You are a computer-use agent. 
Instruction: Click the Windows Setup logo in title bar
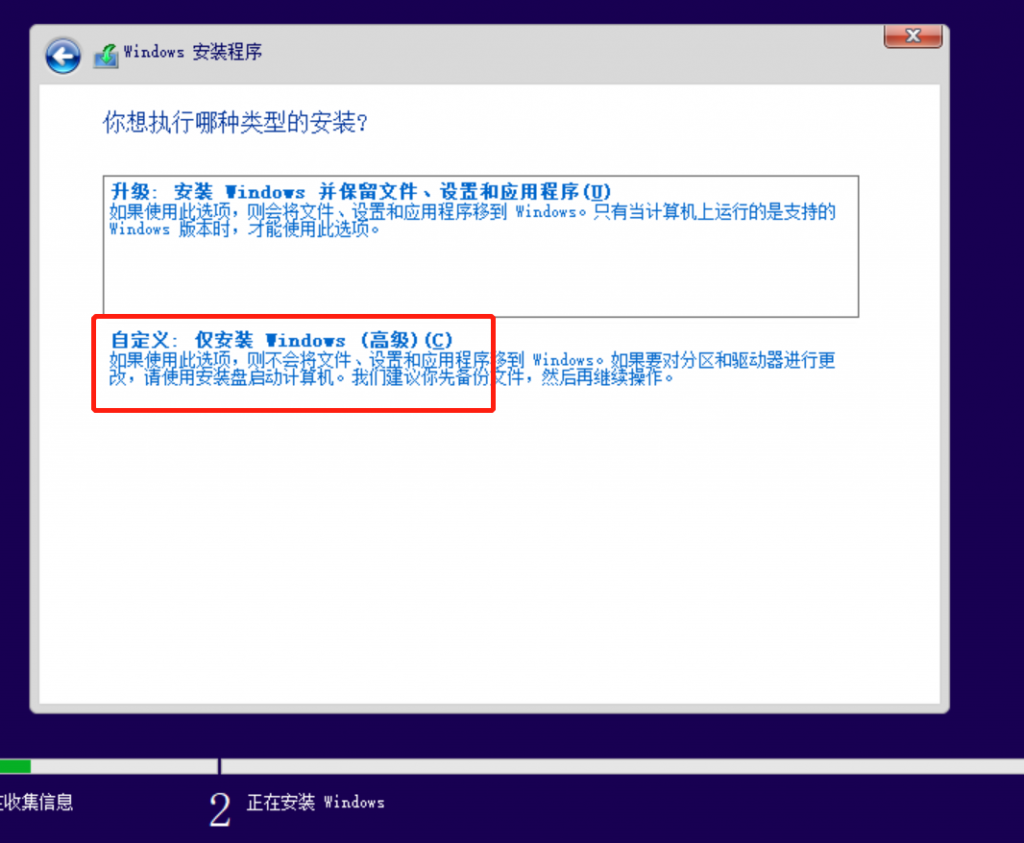[x=106, y=54]
